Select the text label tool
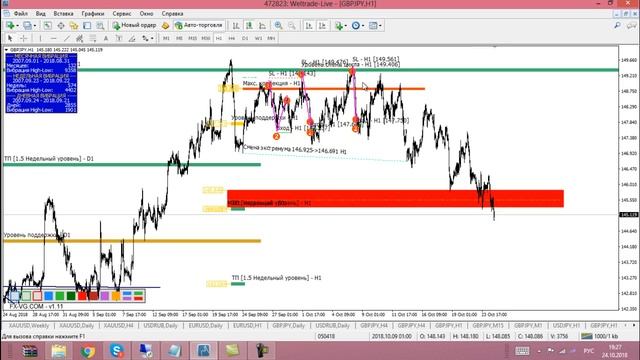The width and height of the screenshot is (640, 360). tap(119, 38)
